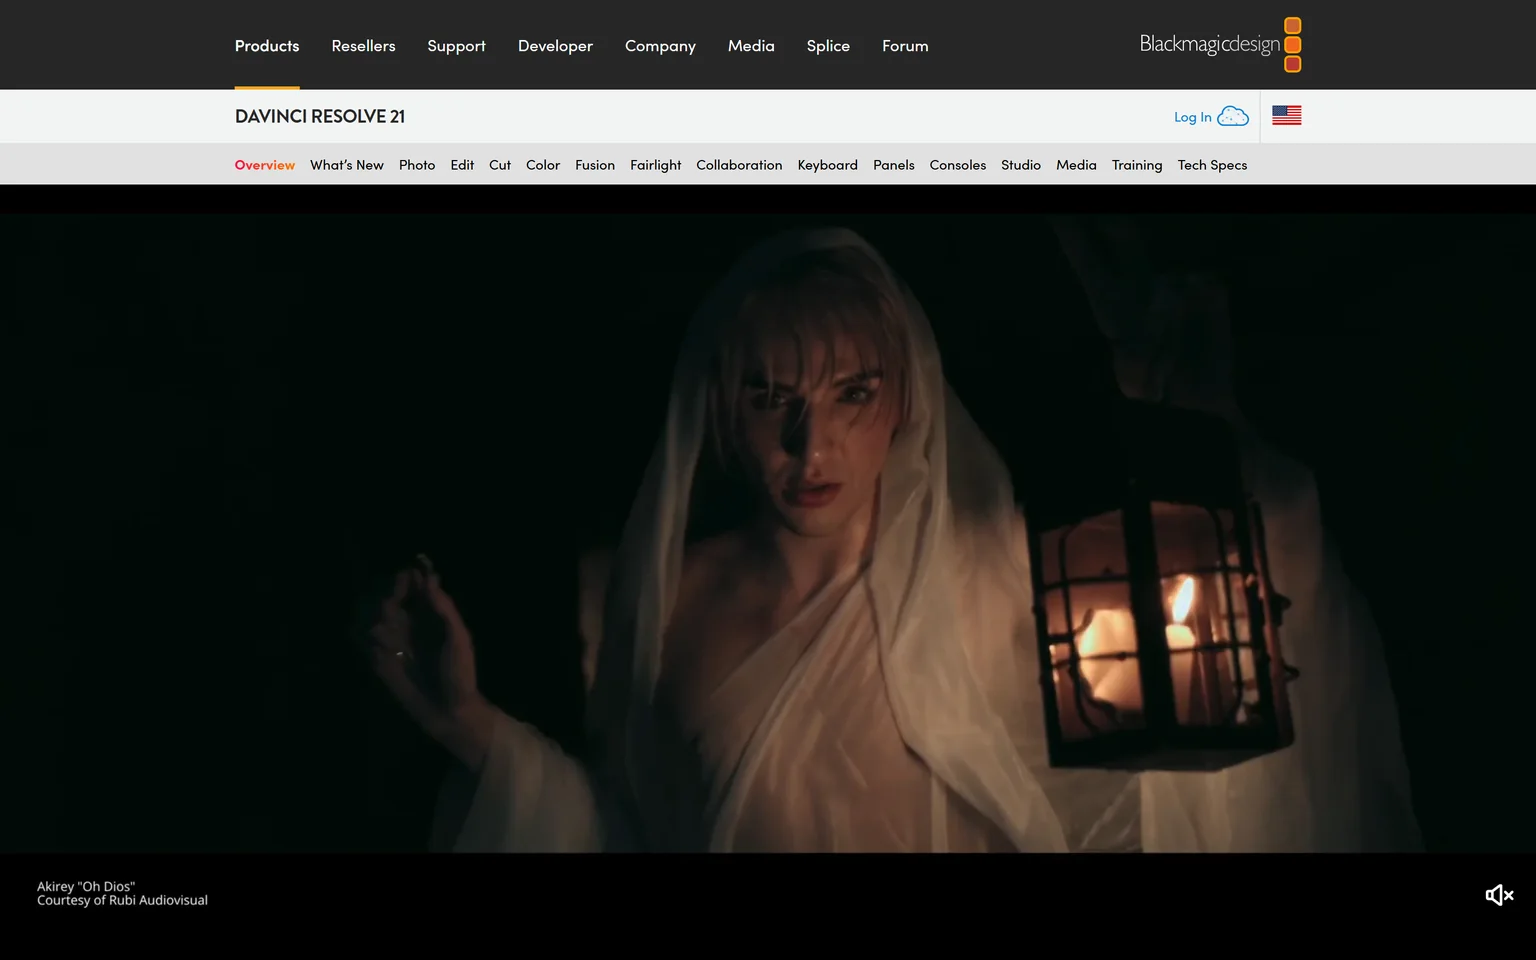This screenshot has height=960, width=1536.
Task: Switch to the Cut tab
Action: tap(500, 165)
